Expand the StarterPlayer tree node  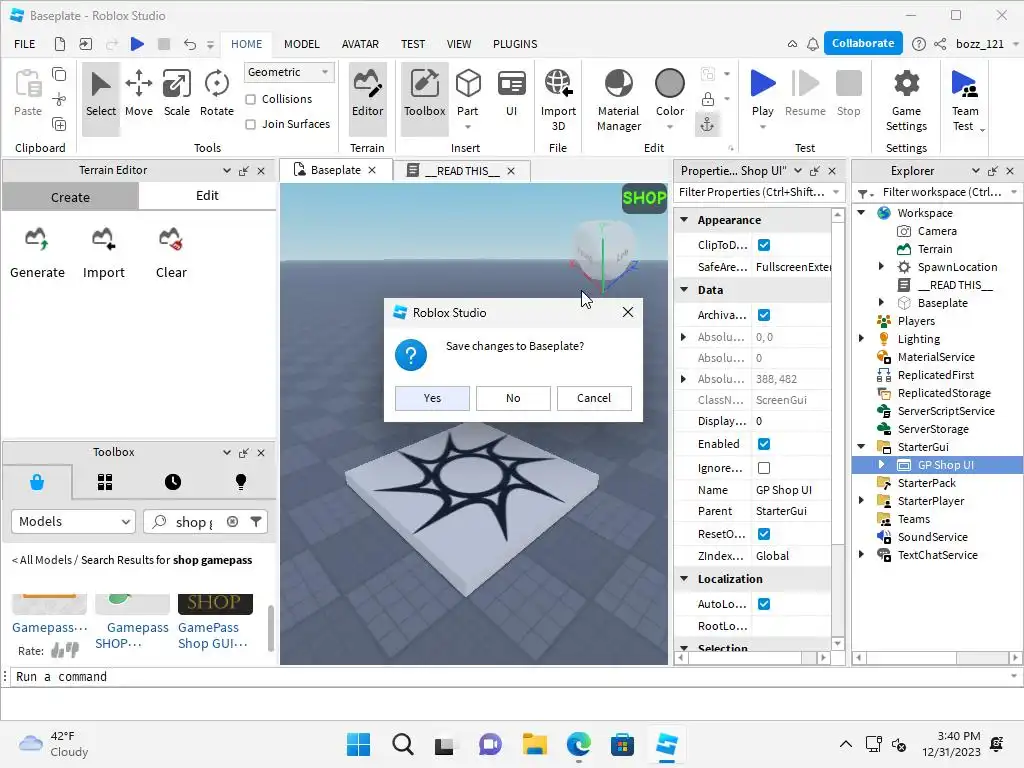pyautogui.click(x=861, y=500)
